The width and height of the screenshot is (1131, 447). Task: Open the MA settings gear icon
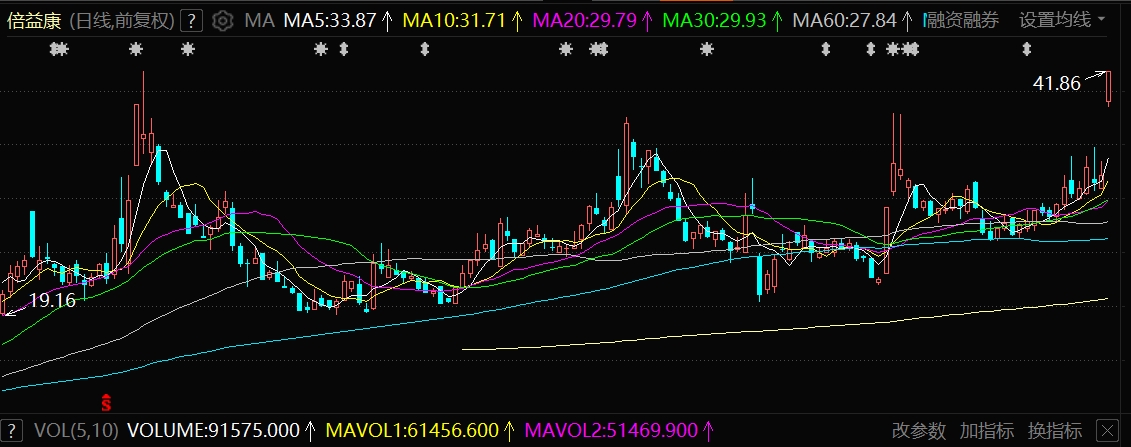(223, 20)
